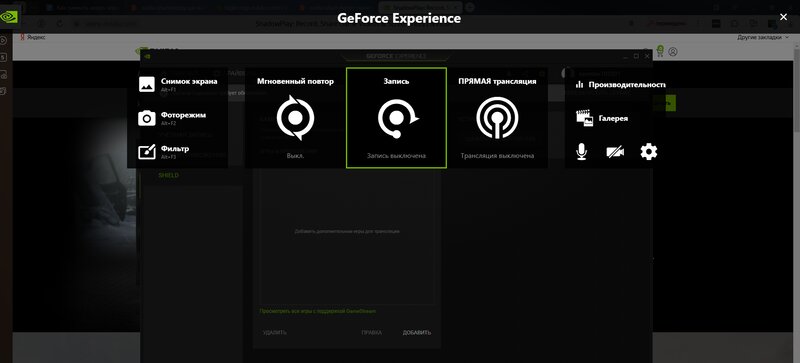Open the Мгновенный повтор instant replay icon
Screen dimensions: 800x363
click(295, 117)
